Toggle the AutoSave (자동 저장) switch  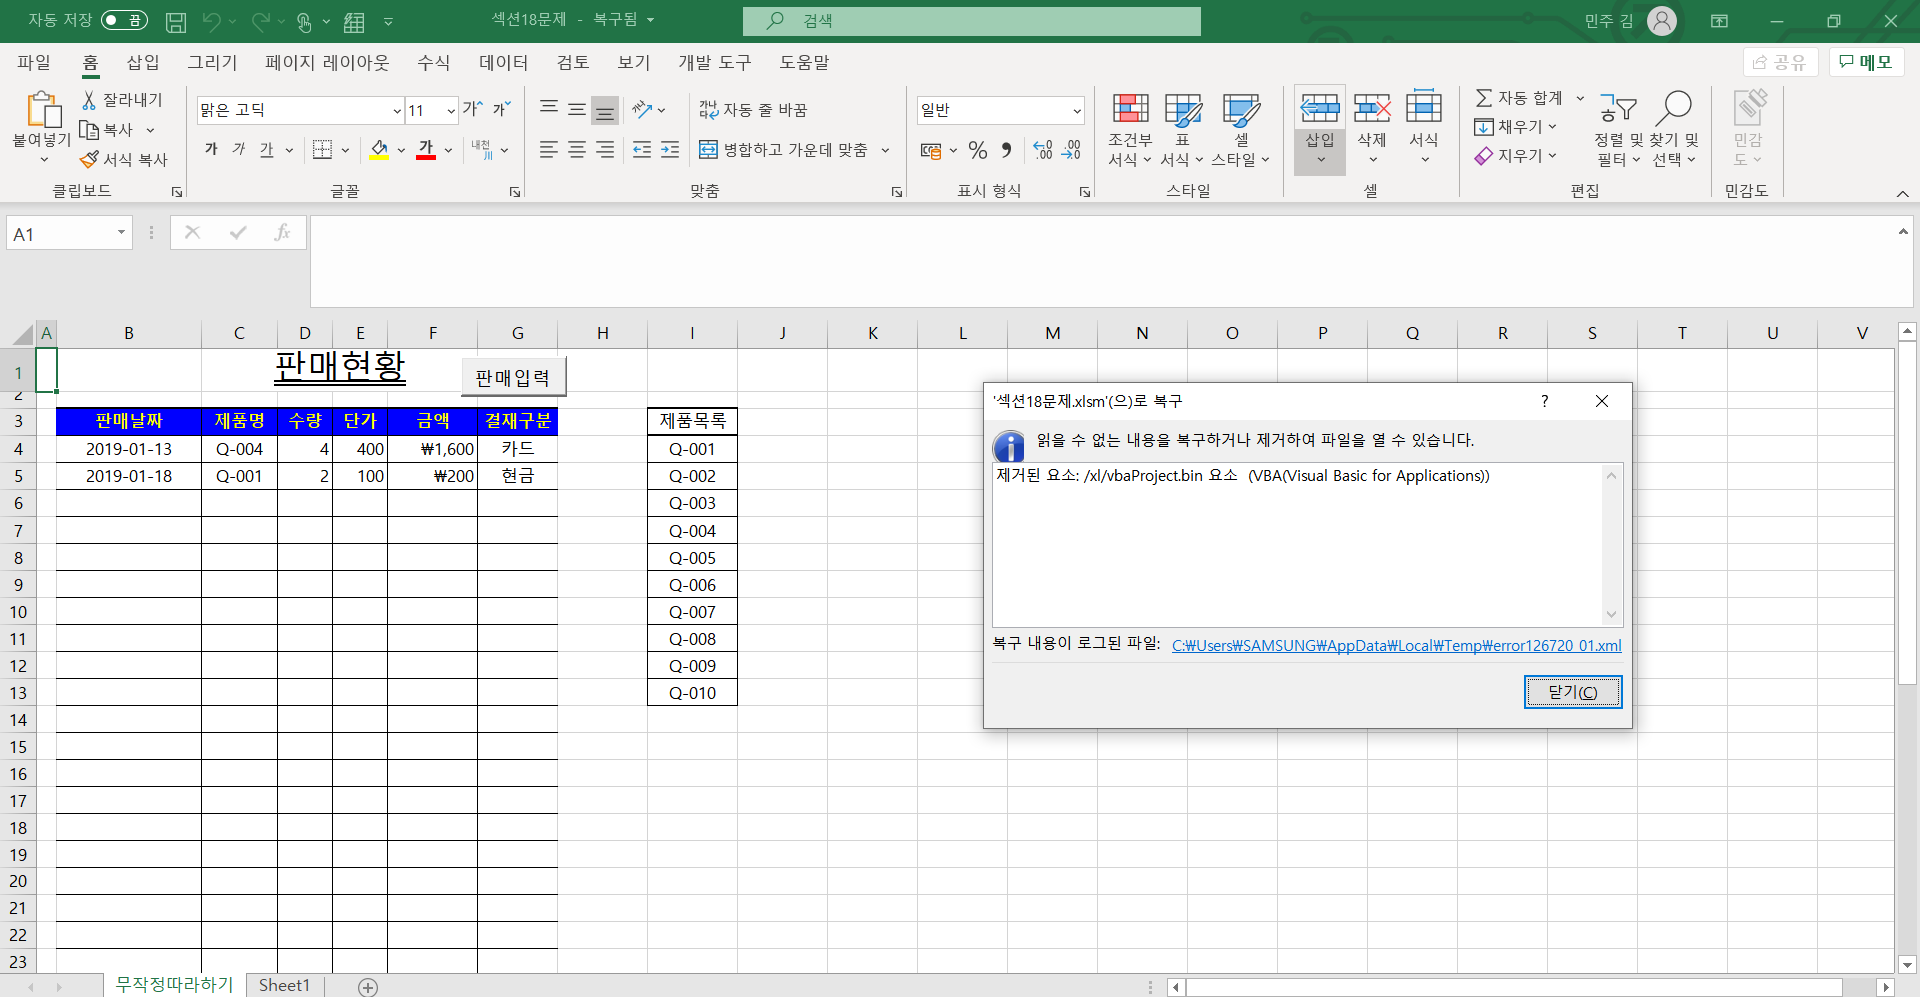pos(124,20)
